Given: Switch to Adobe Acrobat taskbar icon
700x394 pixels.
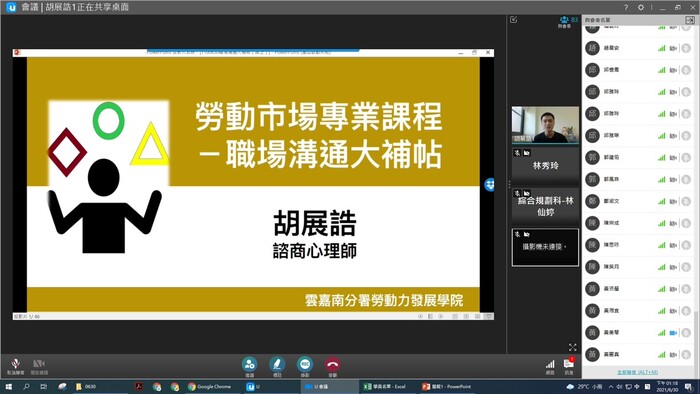Looking at the screenshot, I should [x=139, y=387].
